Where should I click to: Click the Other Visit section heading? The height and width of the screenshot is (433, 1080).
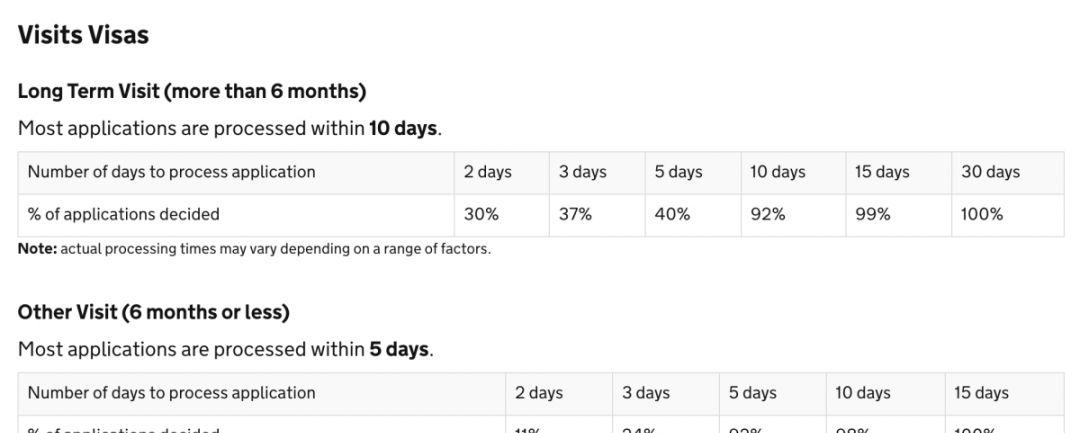click(x=153, y=312)
